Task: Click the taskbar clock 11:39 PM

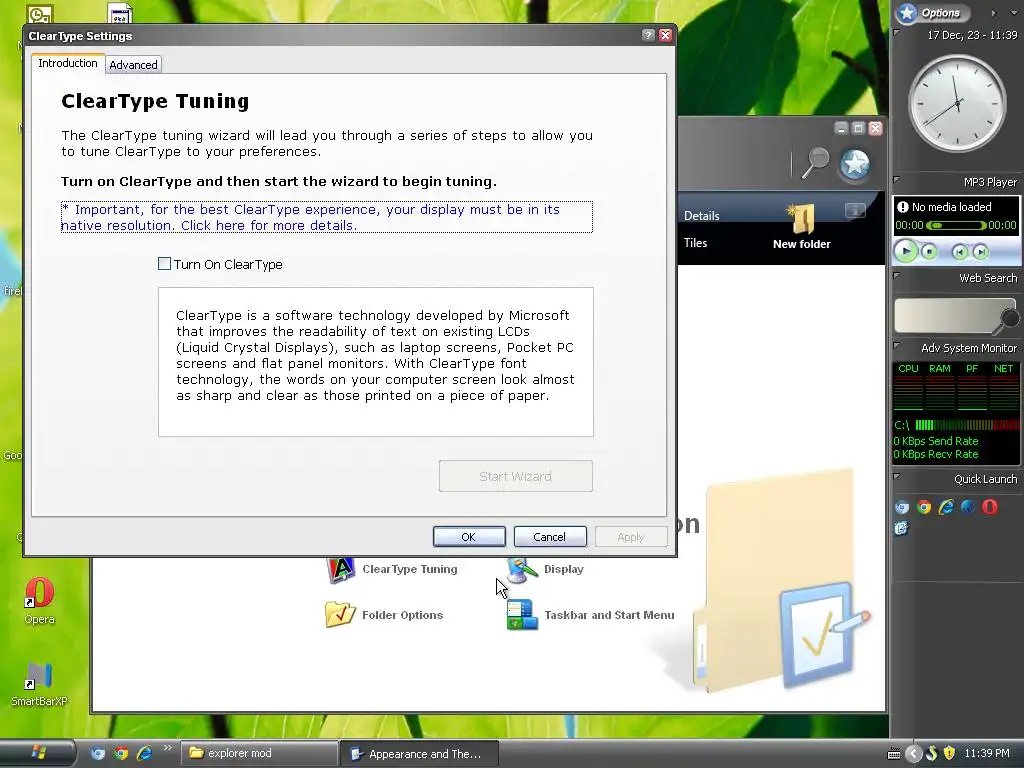Action: 987,754
